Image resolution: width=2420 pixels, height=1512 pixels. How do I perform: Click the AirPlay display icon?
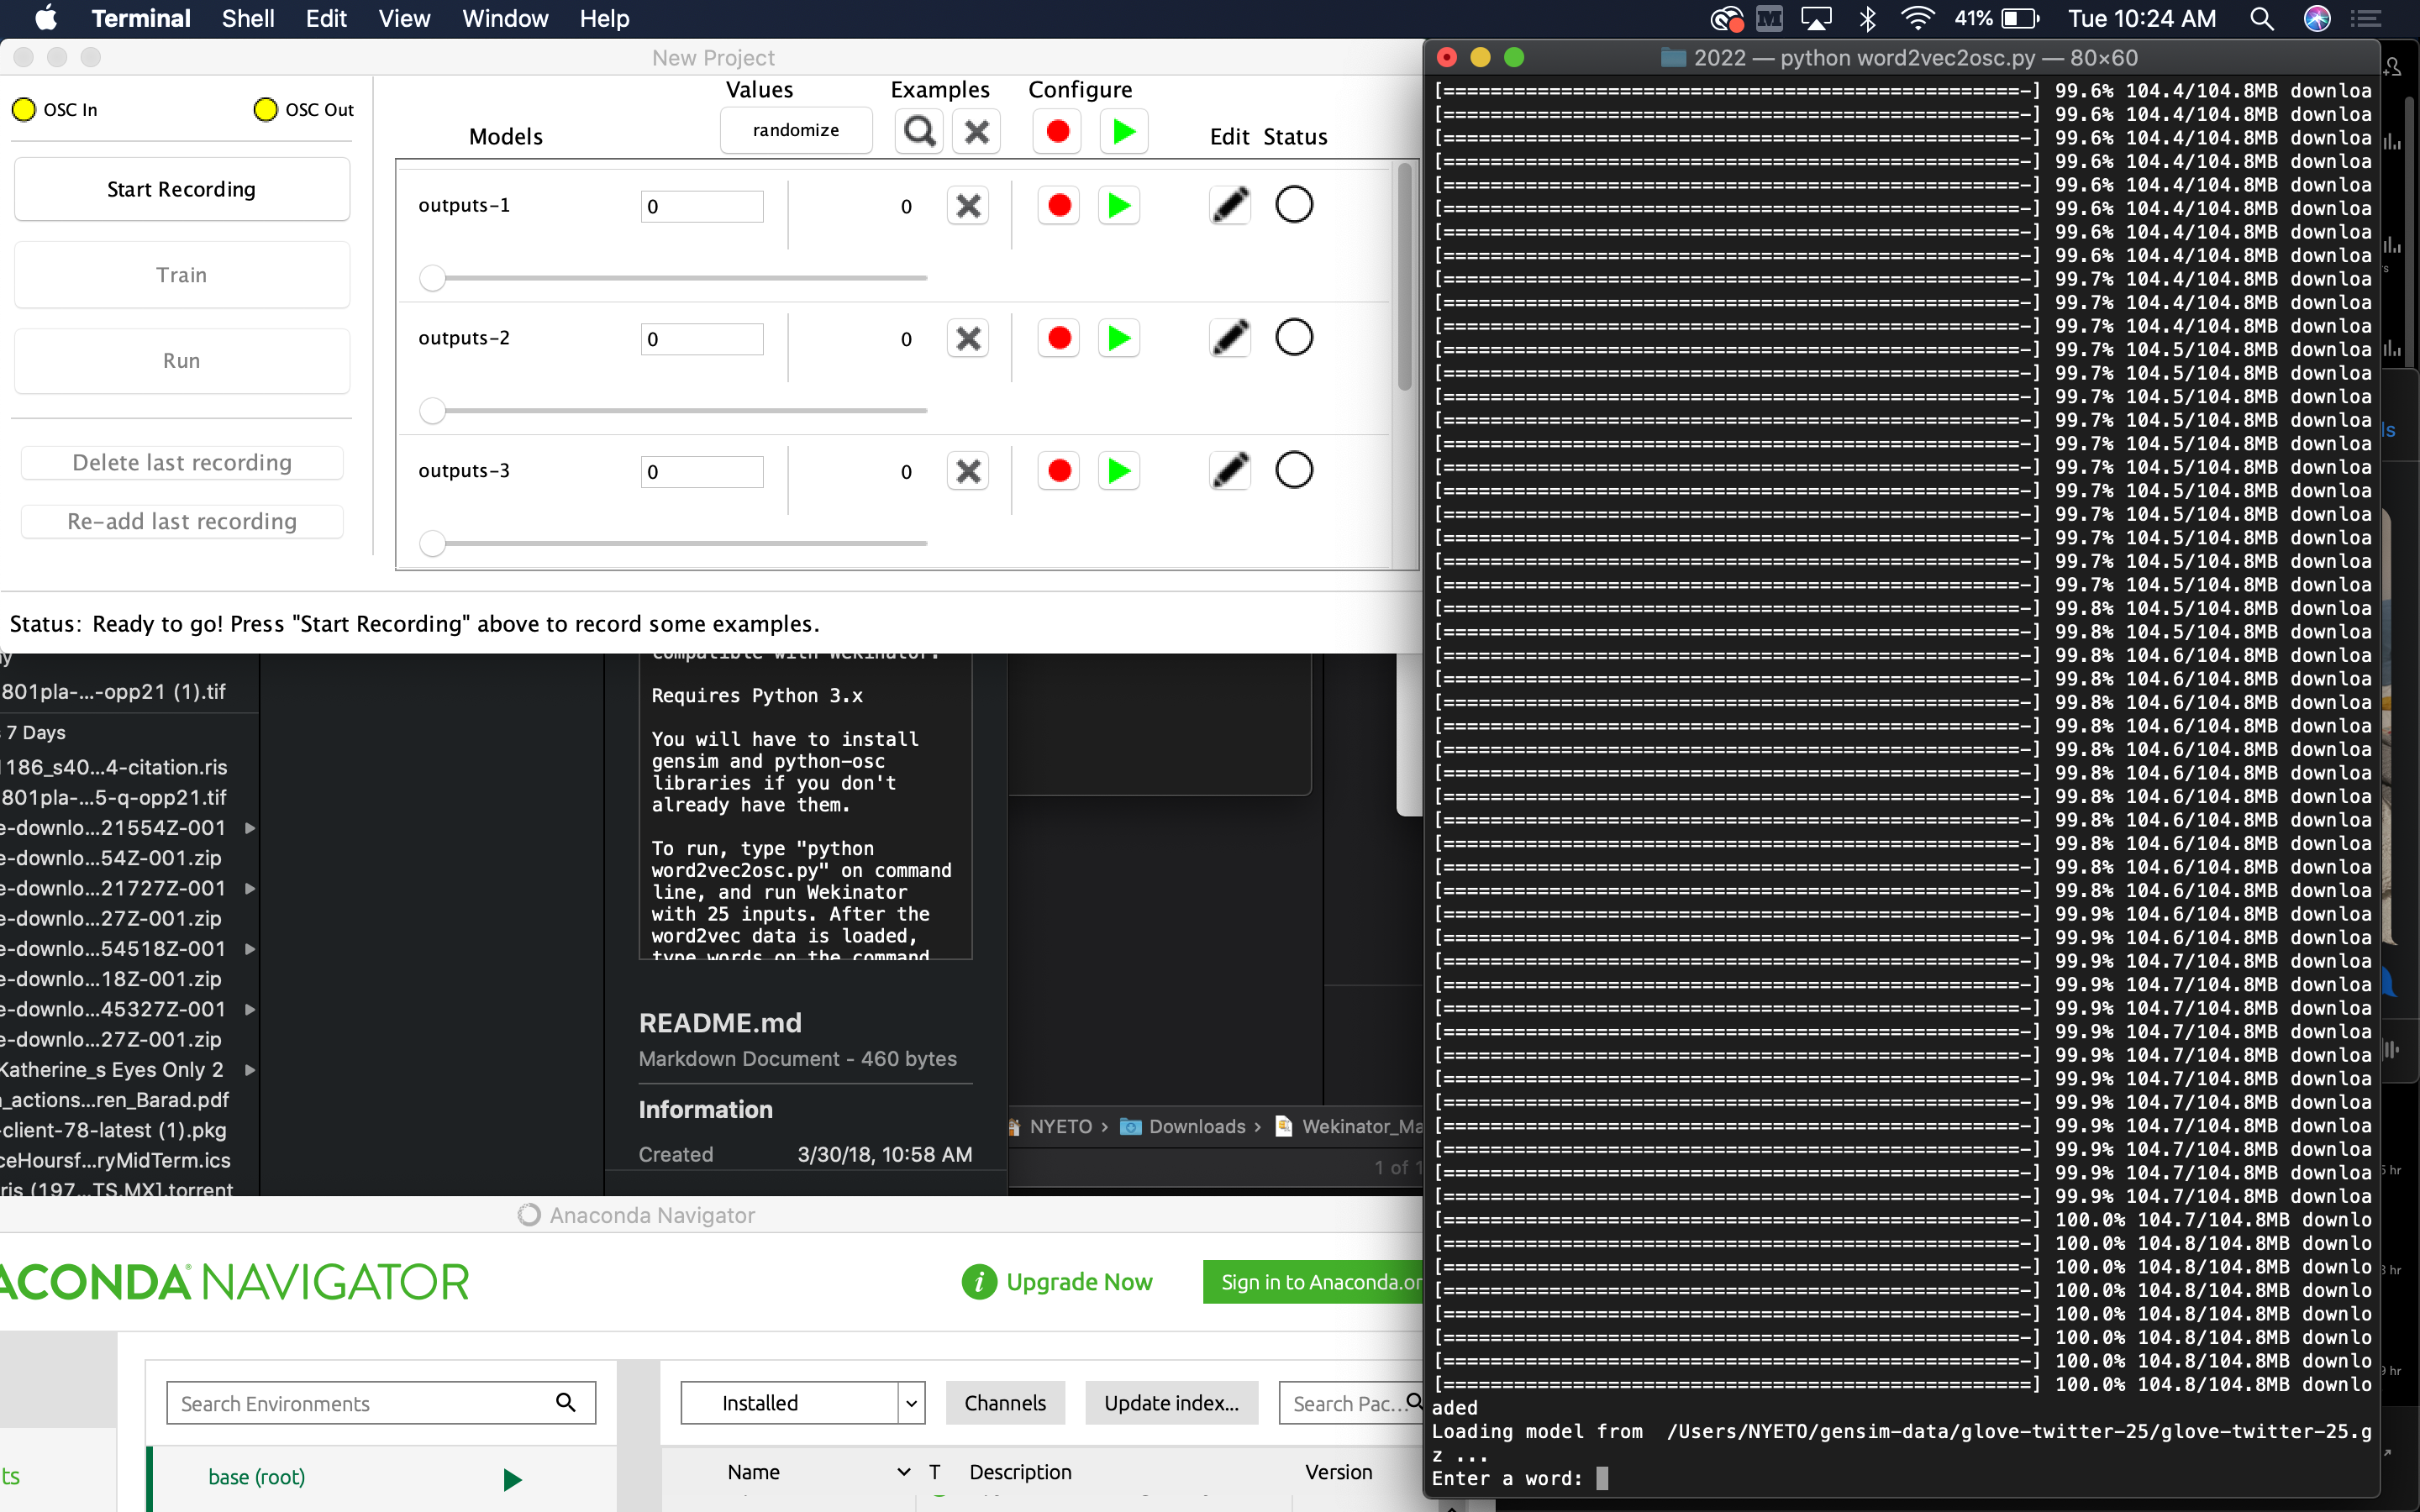(x=1817, y=18)
